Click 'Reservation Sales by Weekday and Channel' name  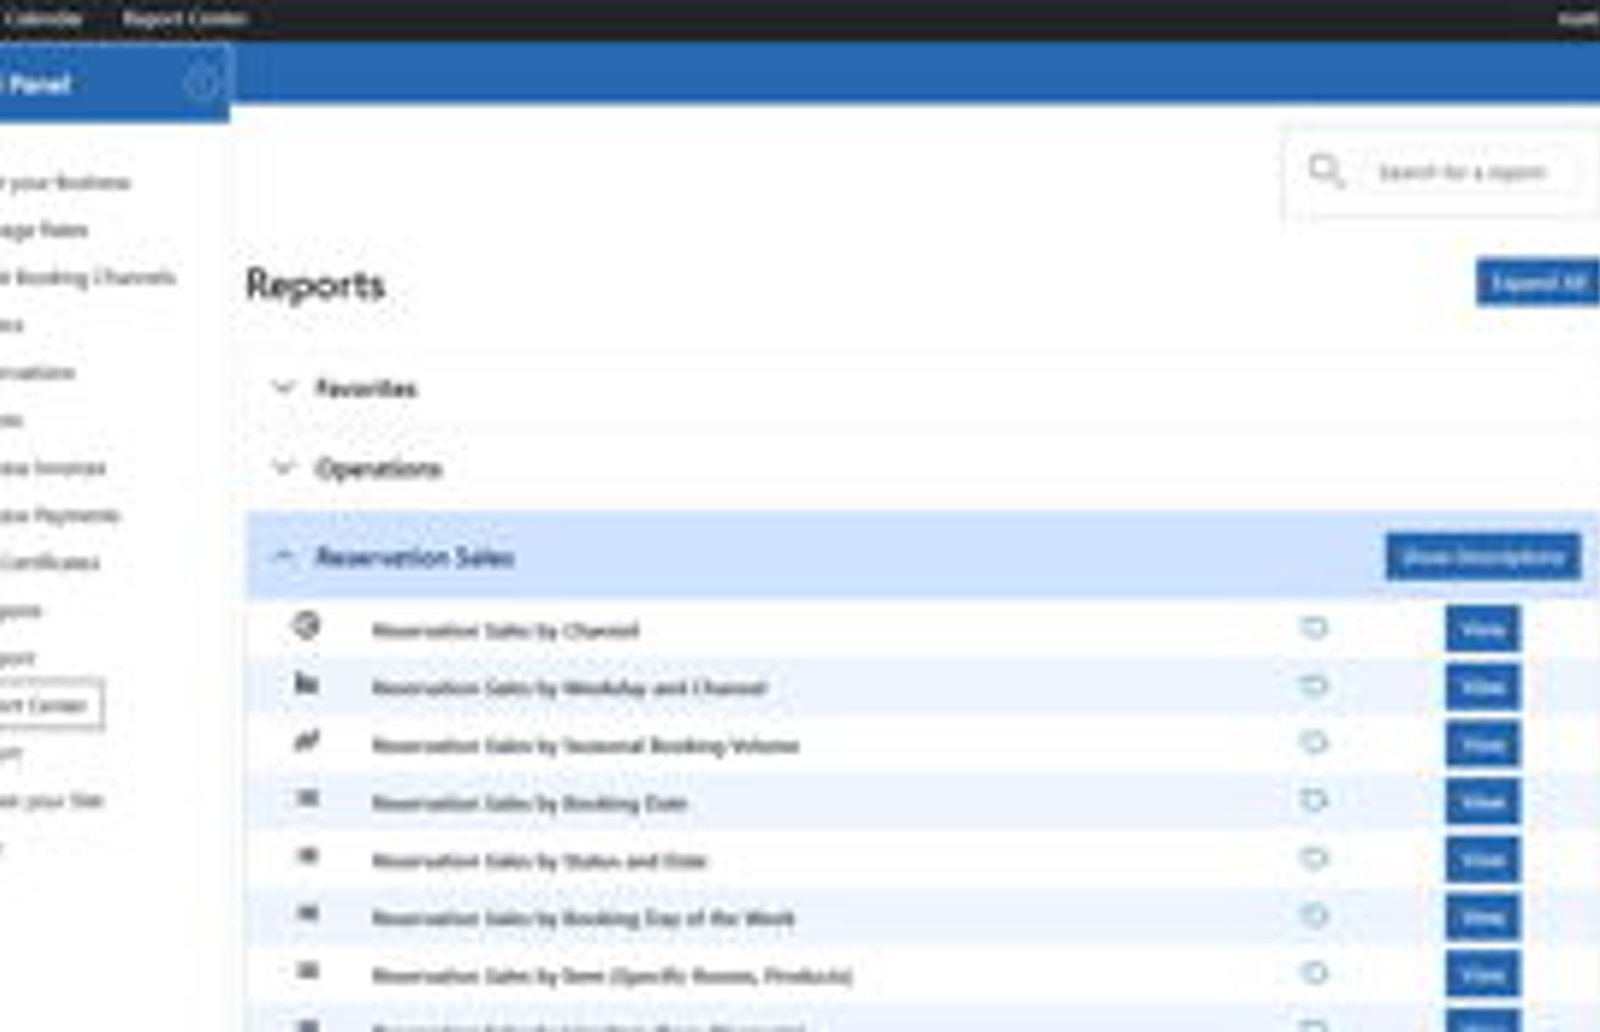coord(569,687)
